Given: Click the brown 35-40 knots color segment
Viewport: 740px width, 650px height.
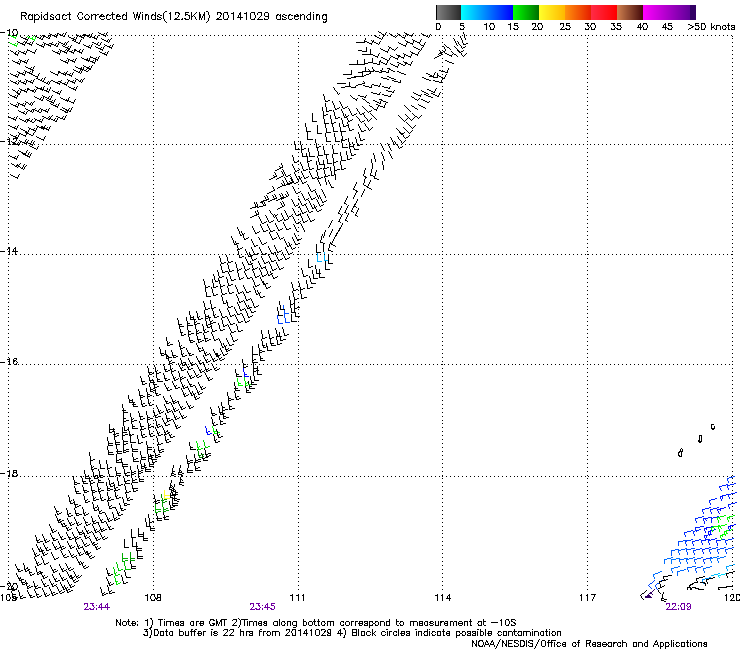Looking at the screenshot, I should point(630,12).
